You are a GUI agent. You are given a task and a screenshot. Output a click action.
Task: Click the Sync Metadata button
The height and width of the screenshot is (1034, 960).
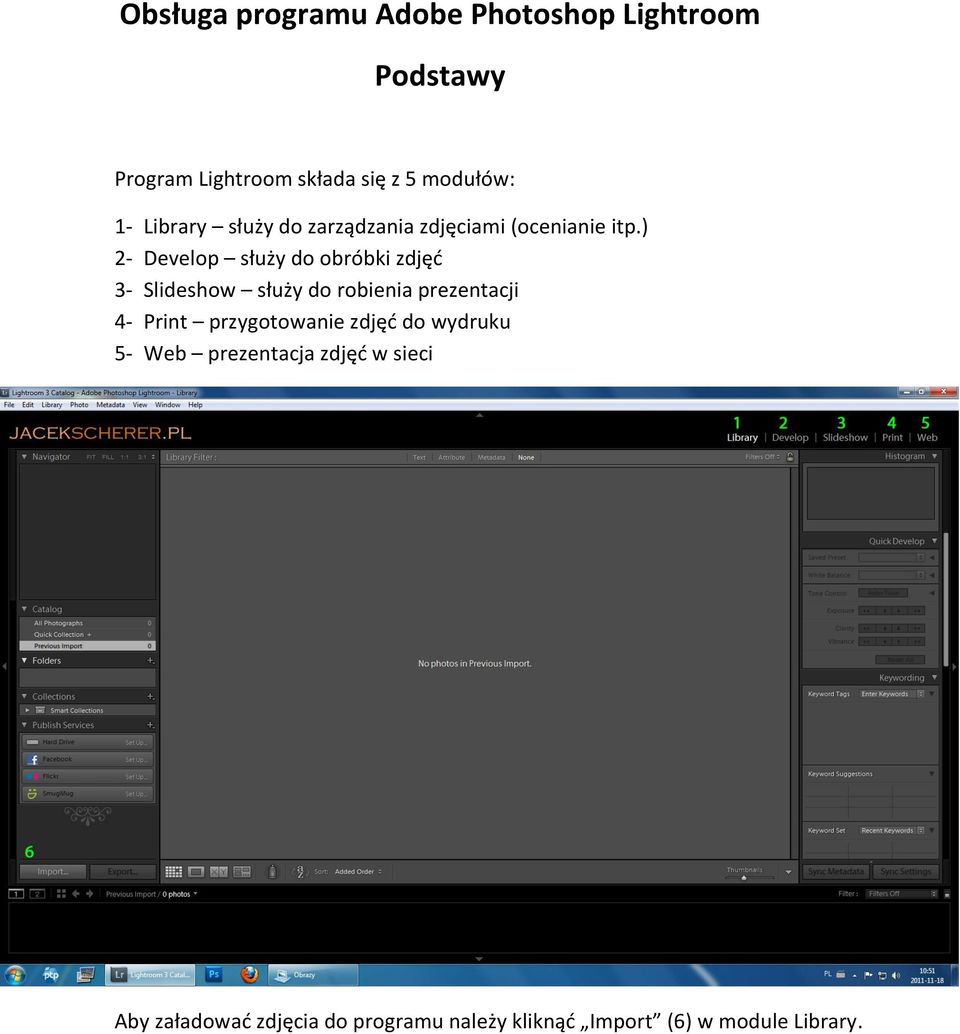835,871
